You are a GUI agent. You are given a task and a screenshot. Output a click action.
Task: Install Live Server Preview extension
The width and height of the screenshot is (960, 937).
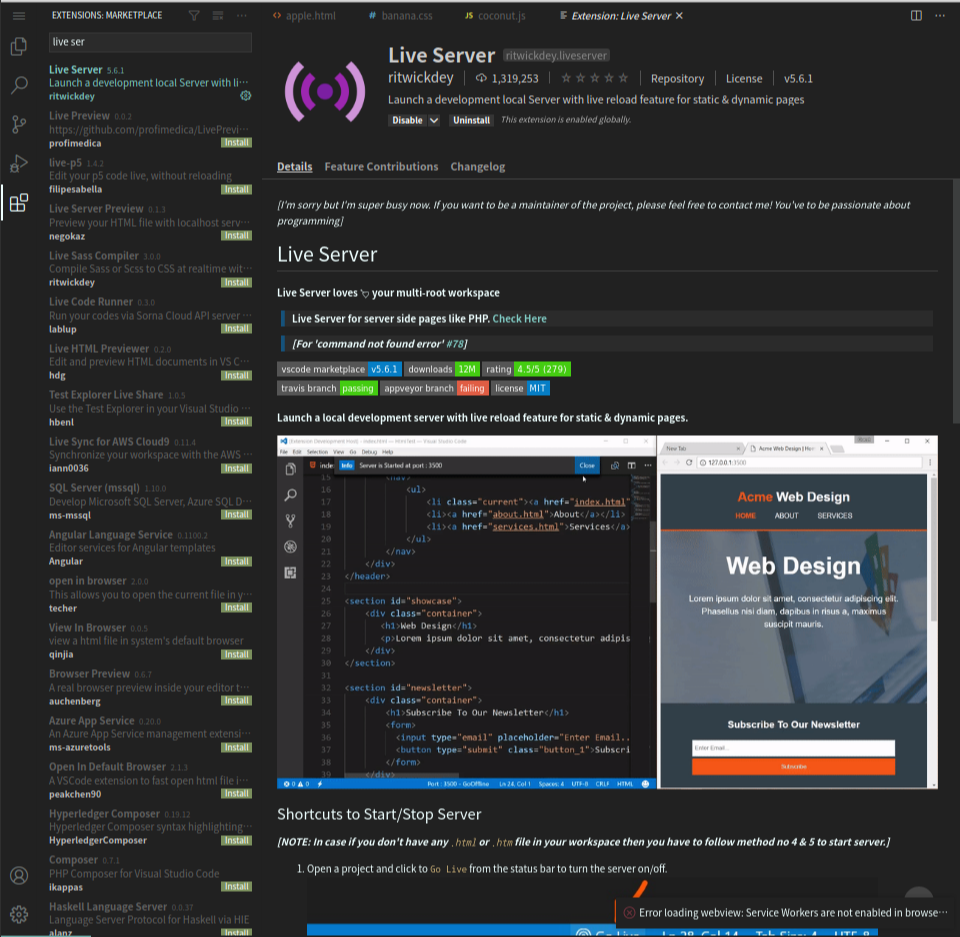236,236
